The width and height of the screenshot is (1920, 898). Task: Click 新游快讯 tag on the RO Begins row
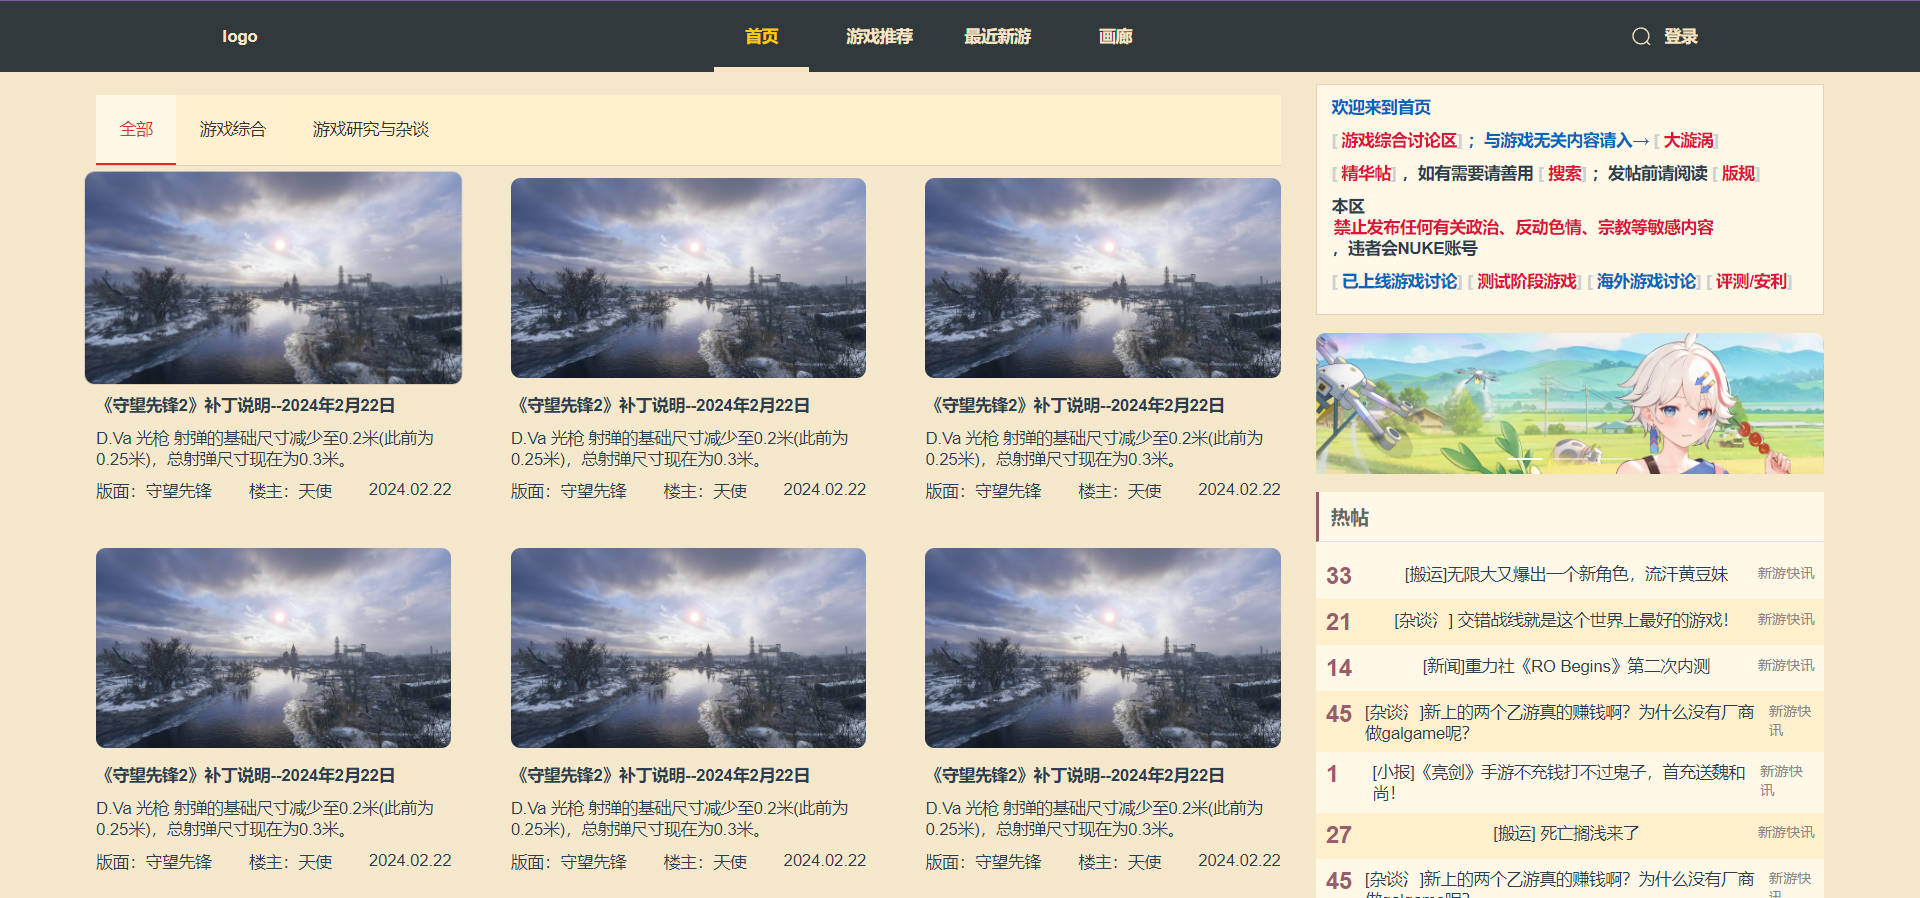(x=1786, y=665)
